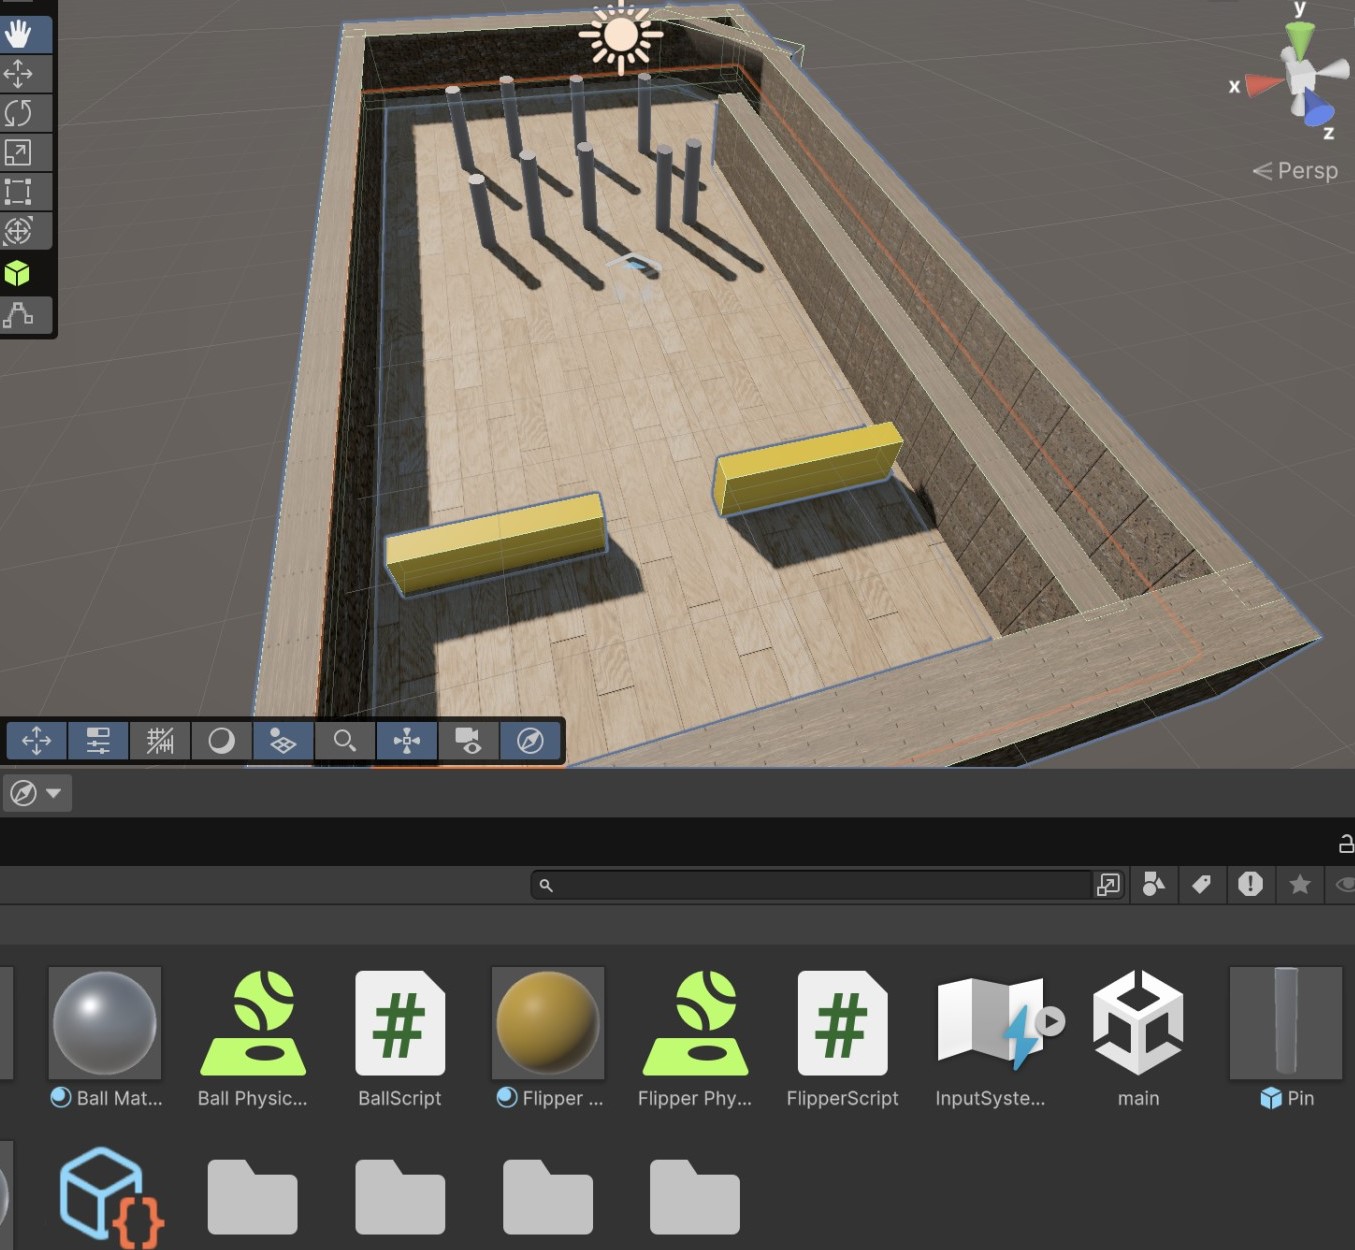Click the camera settings overlay button

point(468,741)
